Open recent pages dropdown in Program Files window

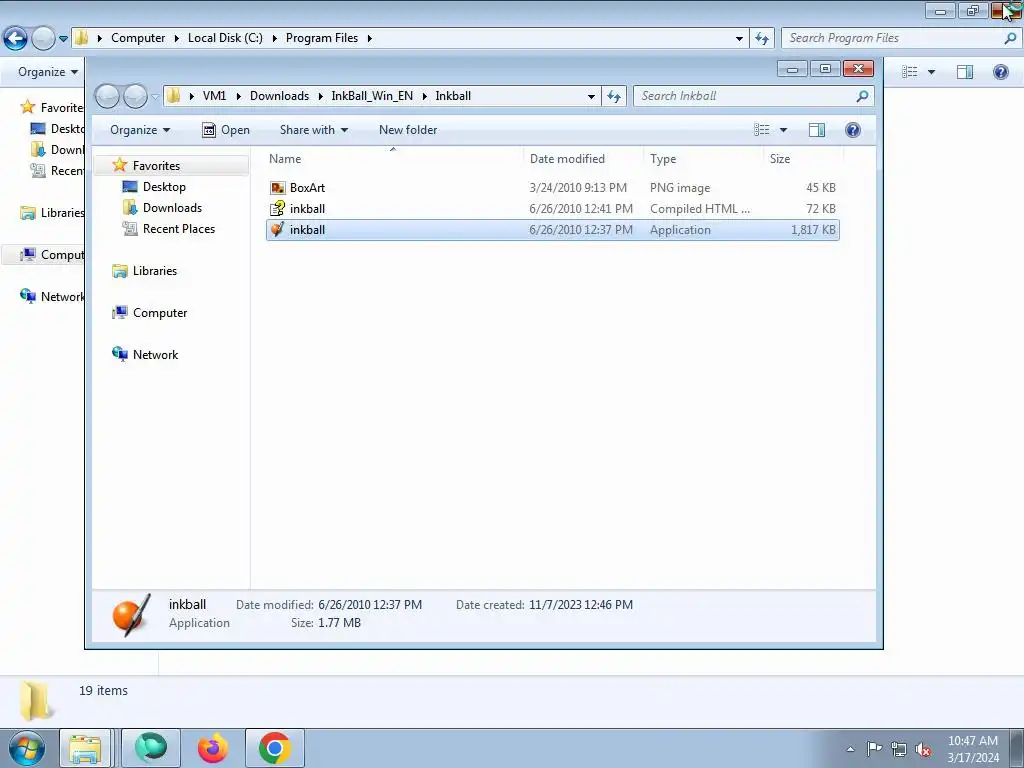coord(63,39)
